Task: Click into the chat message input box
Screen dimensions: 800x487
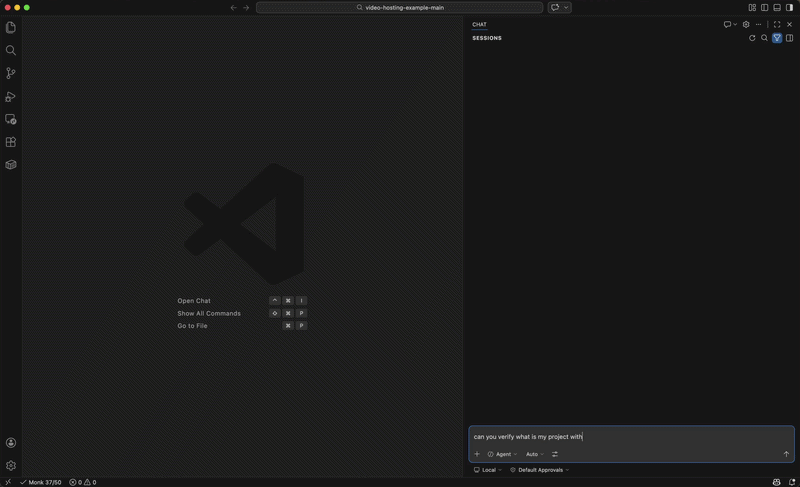Action: [631, 437]
